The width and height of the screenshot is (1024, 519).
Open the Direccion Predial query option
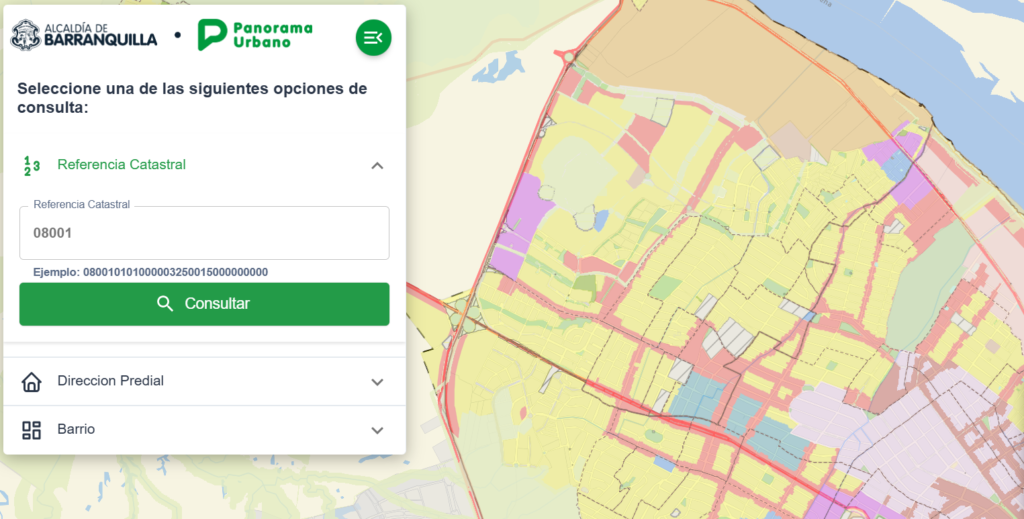[111, 381]
